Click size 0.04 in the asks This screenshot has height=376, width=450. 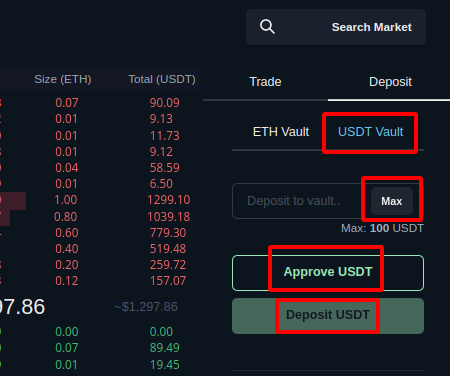point(67,168)
